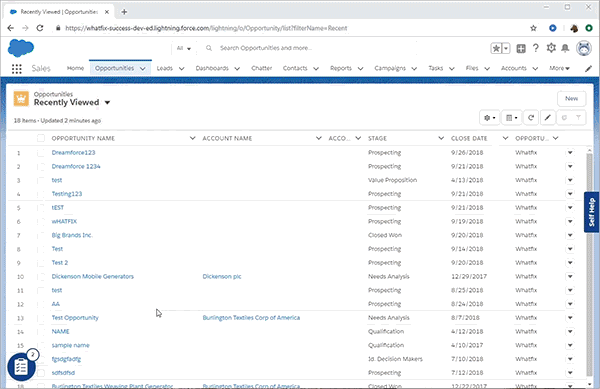Image resolution: width=600 pixels, height=389 pixels.
Task: Click the Charts icon in list toolbar
Action: [564, 118]
